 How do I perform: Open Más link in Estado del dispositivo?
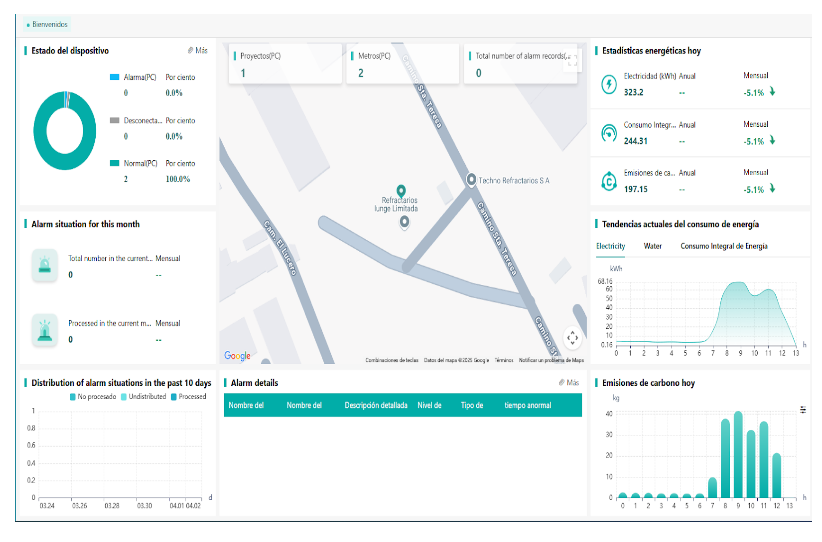click(x=198, y=51)
